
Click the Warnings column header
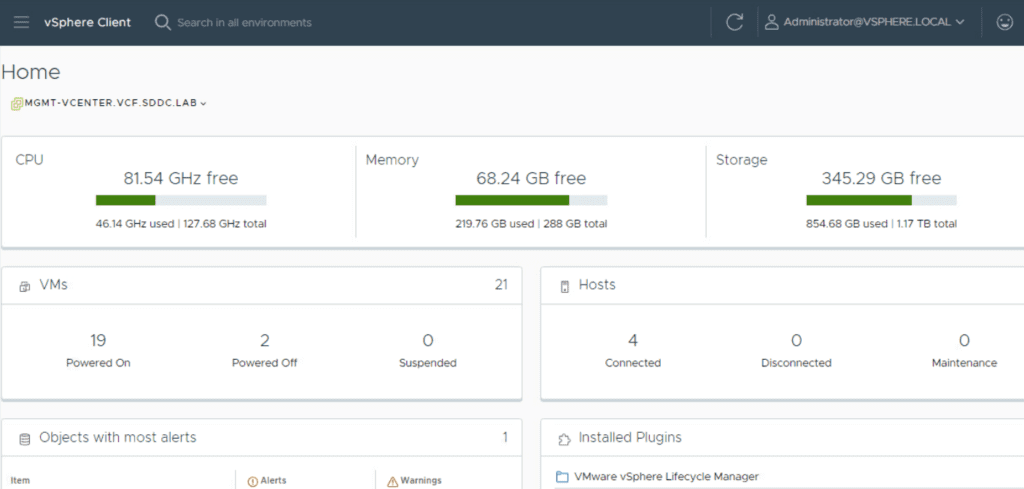click(x=421, y=481)
